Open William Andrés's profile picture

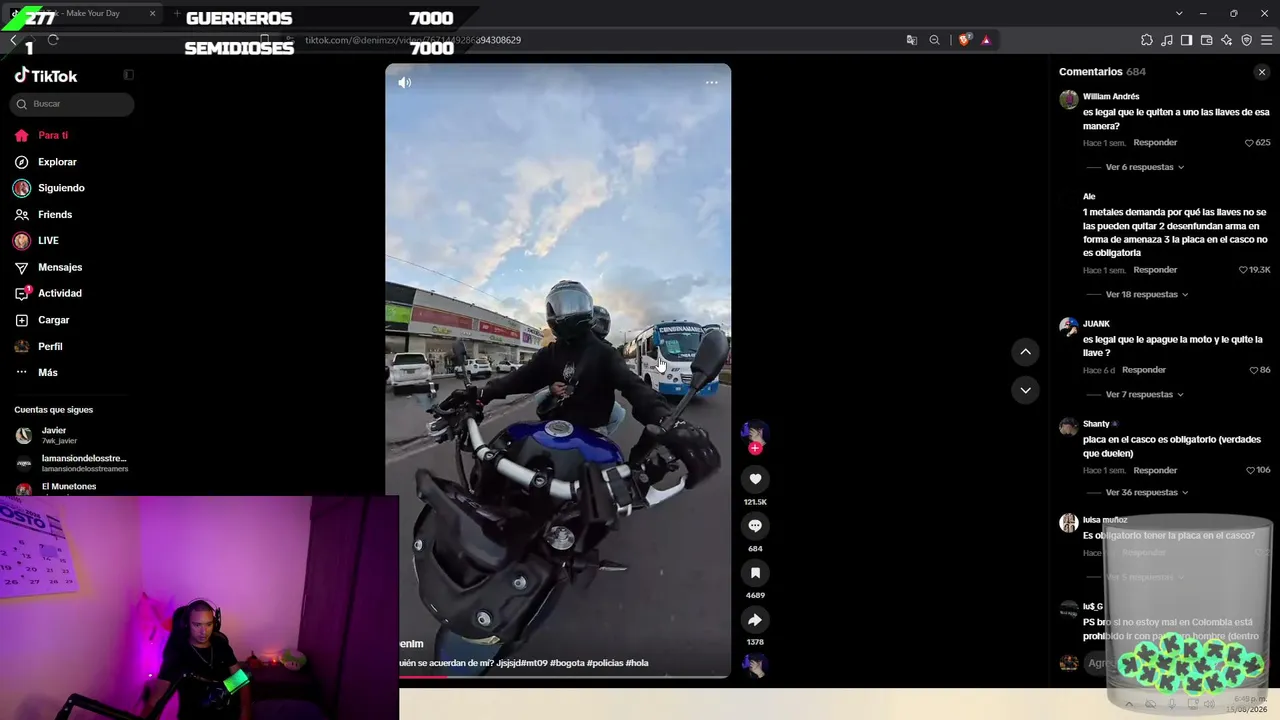[x=1069, y=99]
